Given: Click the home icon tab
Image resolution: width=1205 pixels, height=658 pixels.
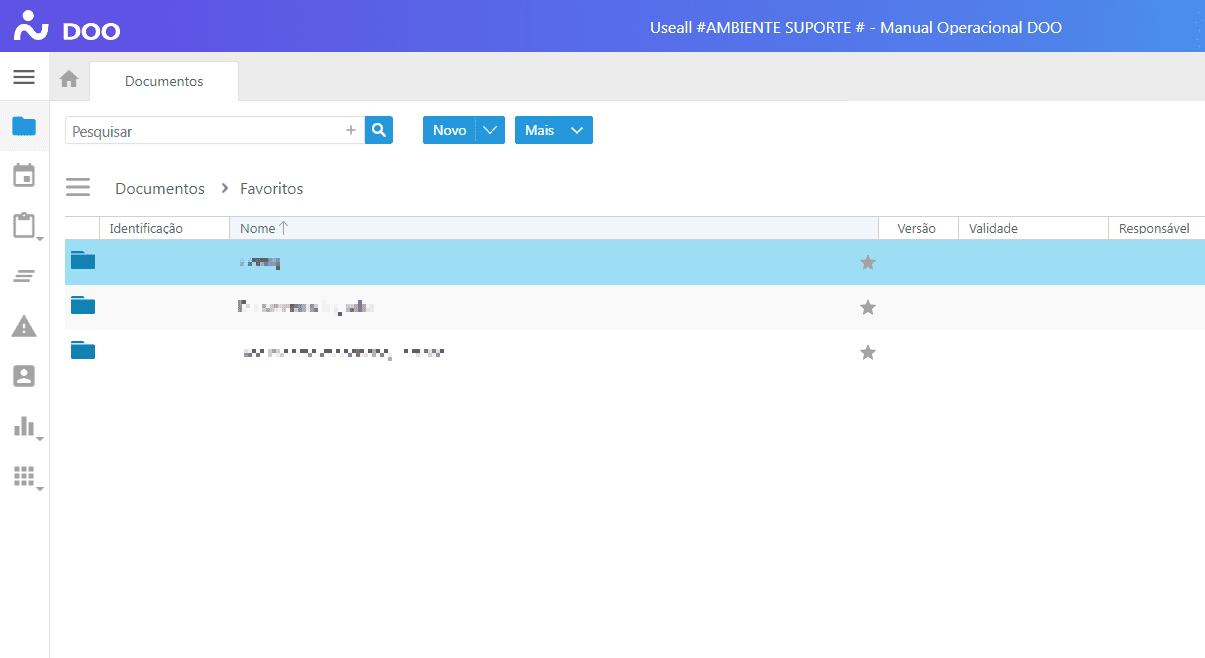Looking at the screenshot, I should [x=69, y=80].
